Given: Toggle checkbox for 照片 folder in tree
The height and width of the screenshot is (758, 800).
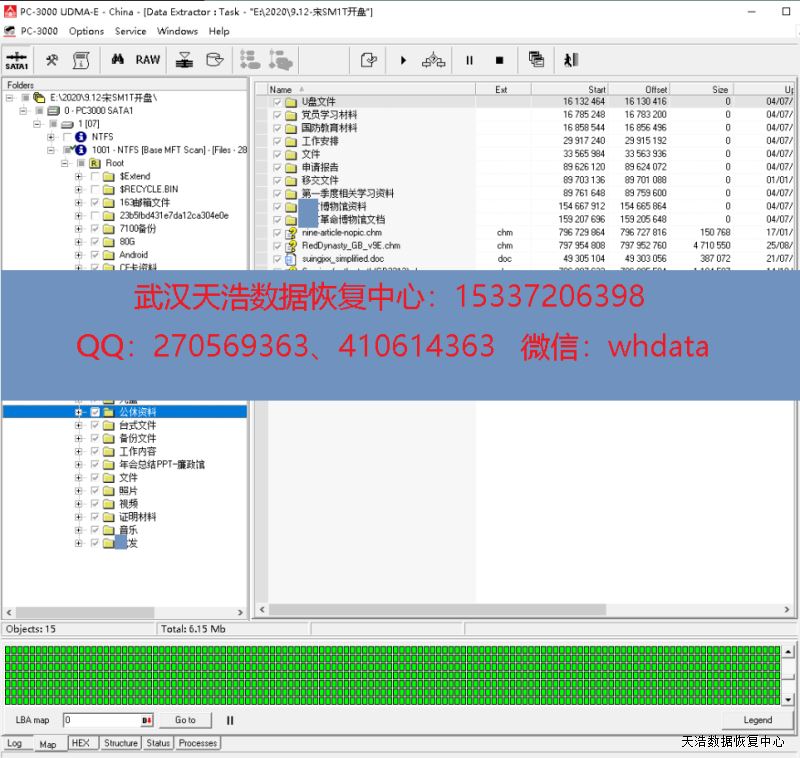Looking at the screenshot, I should pyautogui.click(x=95, y=491).
